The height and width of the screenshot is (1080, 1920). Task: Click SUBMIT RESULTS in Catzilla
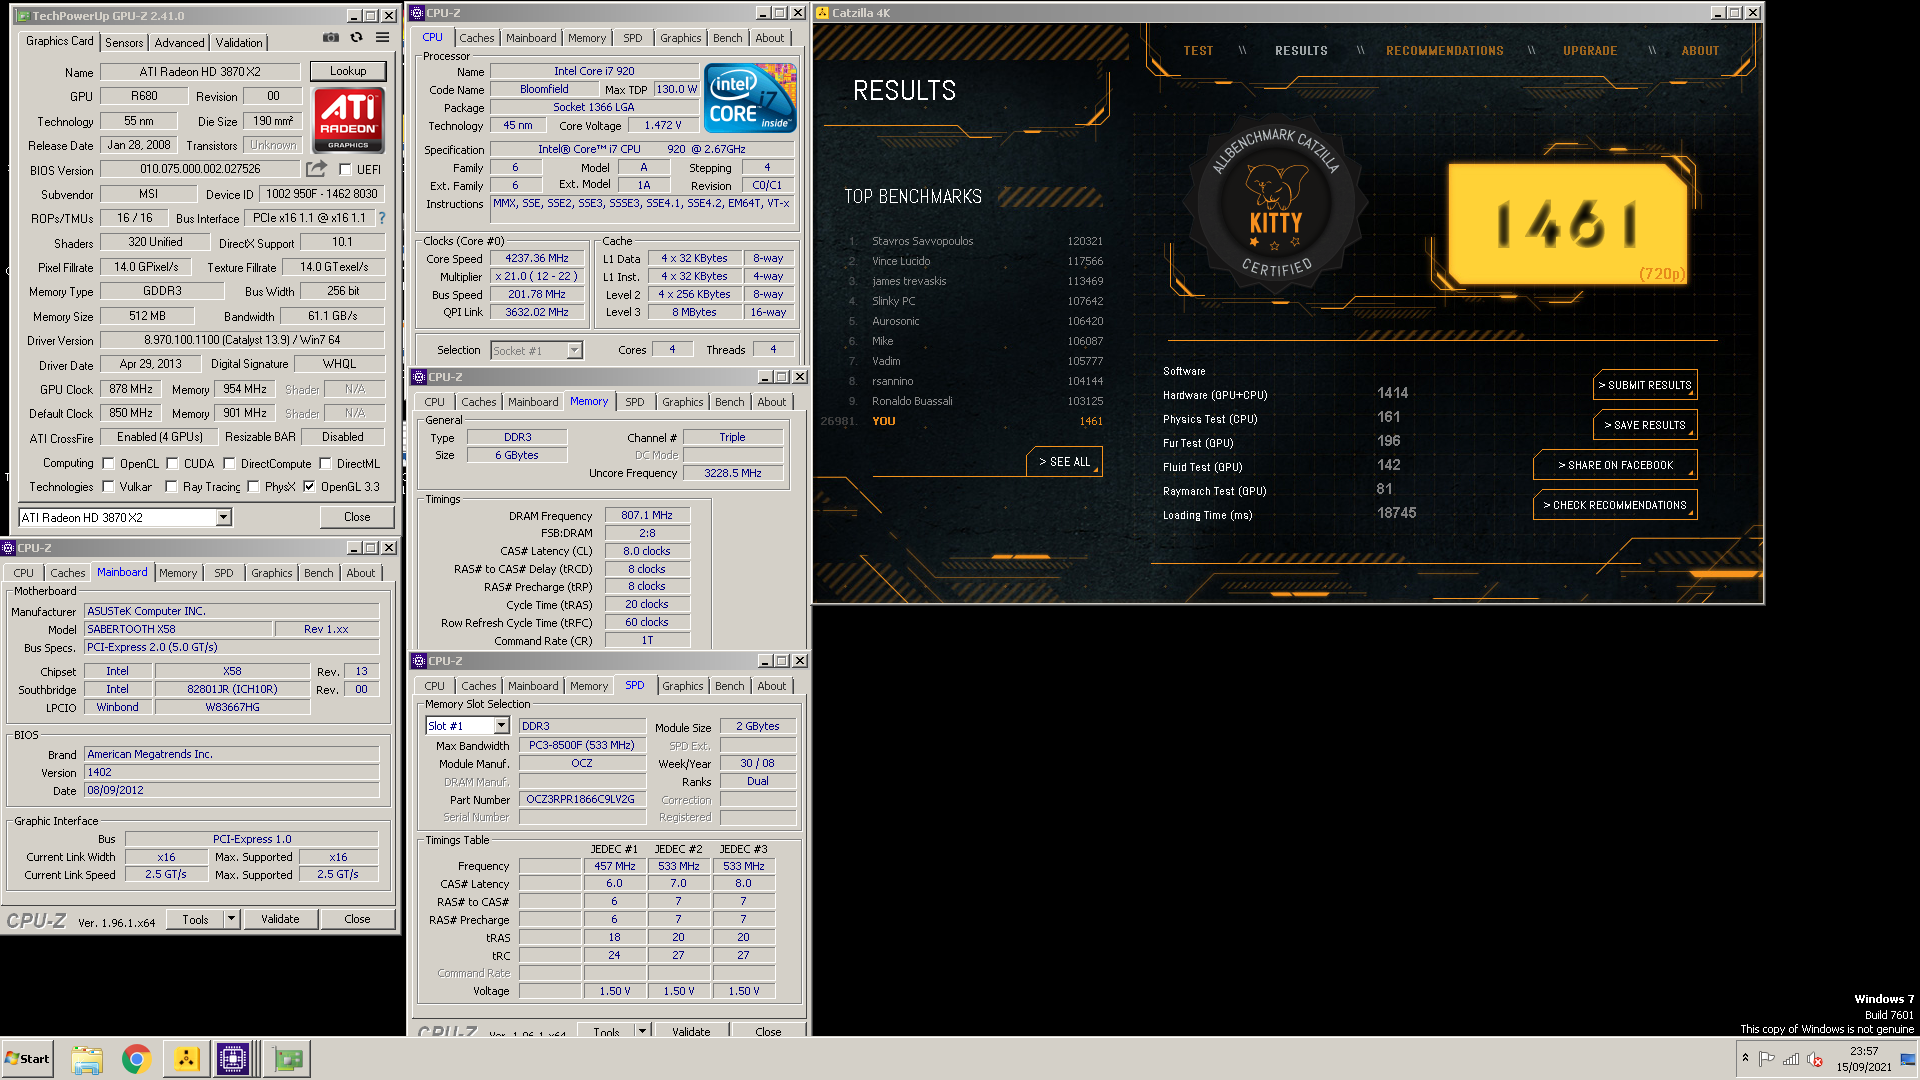(1645, 385)
